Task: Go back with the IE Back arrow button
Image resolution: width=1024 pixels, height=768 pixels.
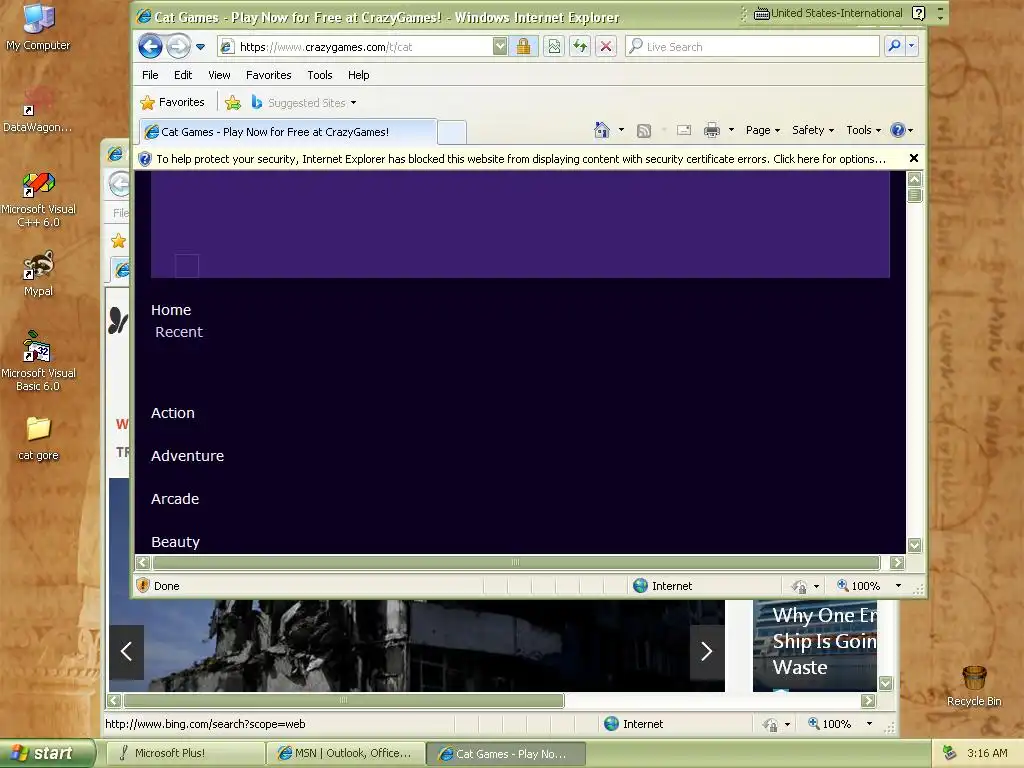Action: pos(150,46)
